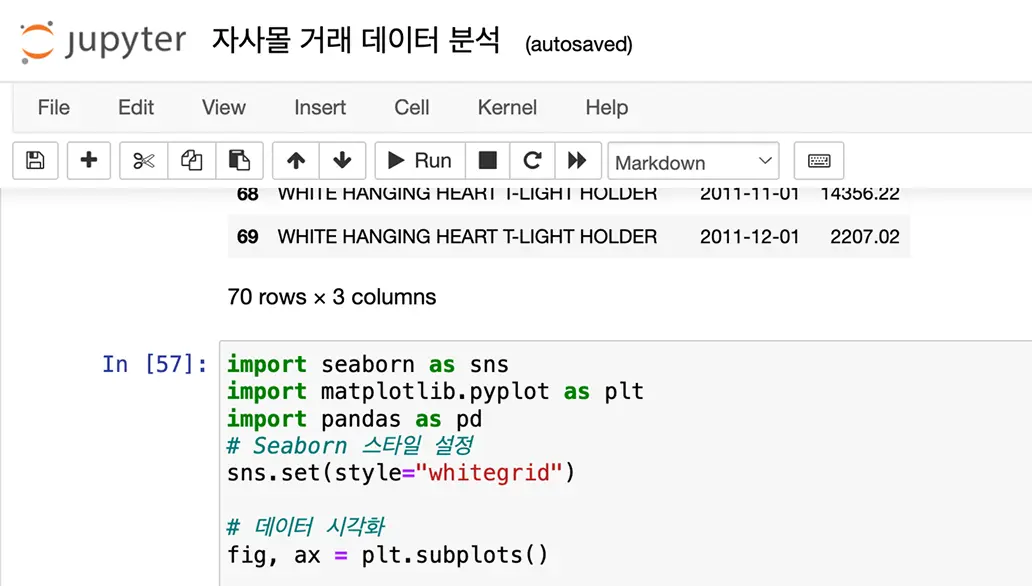Copy selected cells icon

coord(191,161)
